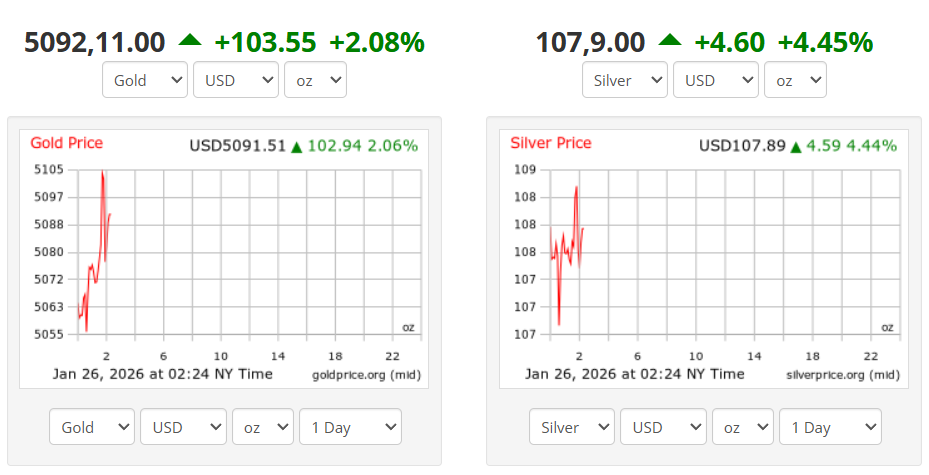The width and height of the screenshot is (929, 475).
Task: Click the green up arrow beside 5092,11.00
Action: 190,41
